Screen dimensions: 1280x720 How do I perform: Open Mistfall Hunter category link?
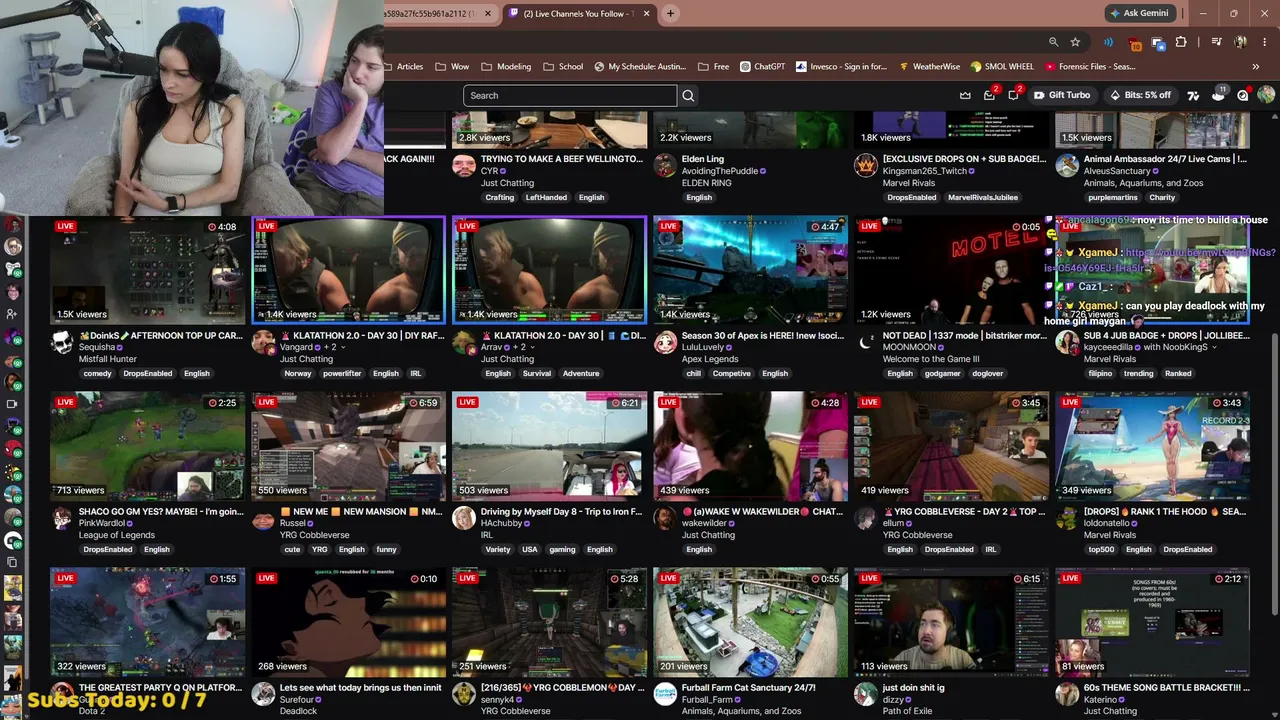coord(108,359)
